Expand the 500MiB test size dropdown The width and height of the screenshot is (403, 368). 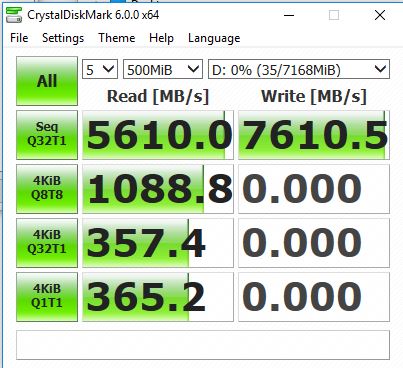(163, 69)
